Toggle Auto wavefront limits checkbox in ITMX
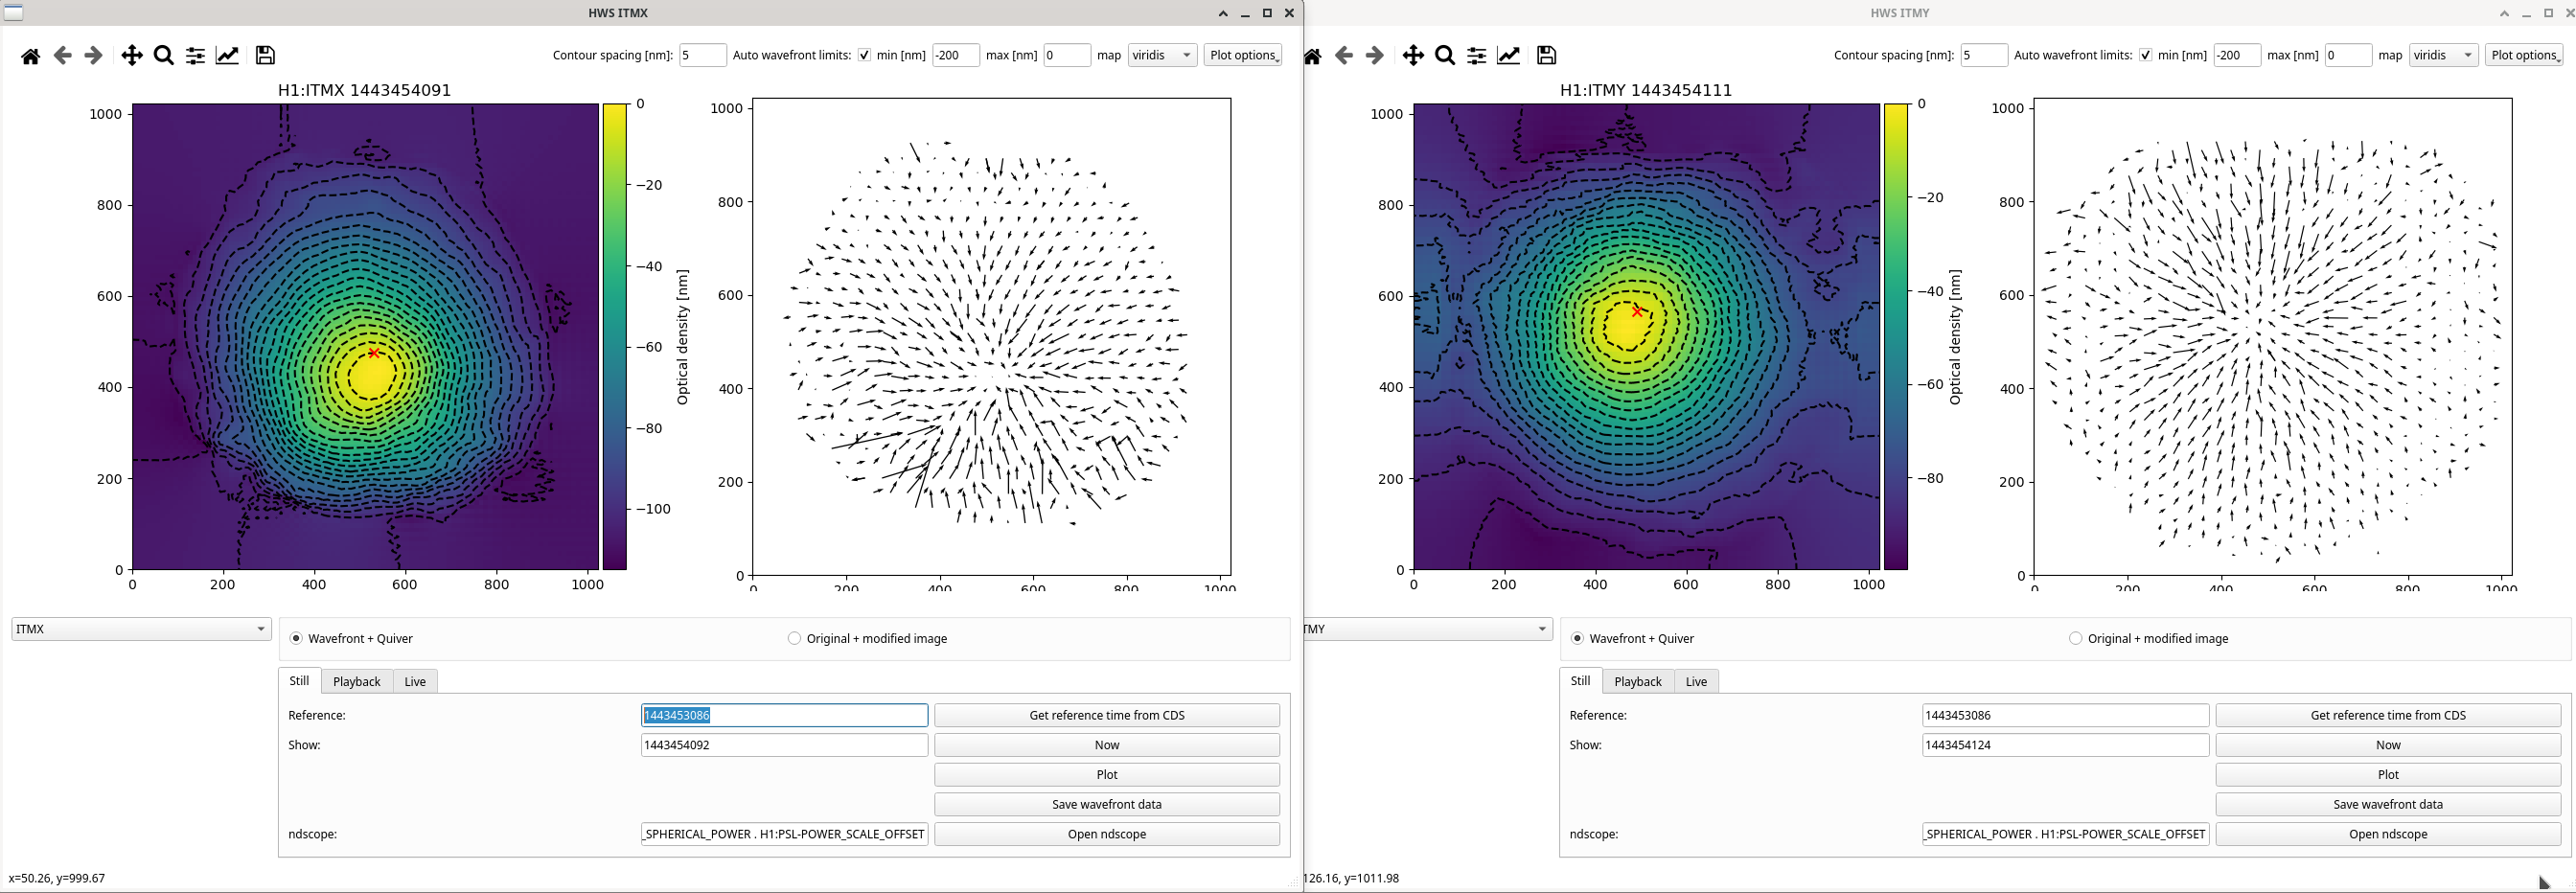The image size is (2576, 893). (x=864, y=55)
